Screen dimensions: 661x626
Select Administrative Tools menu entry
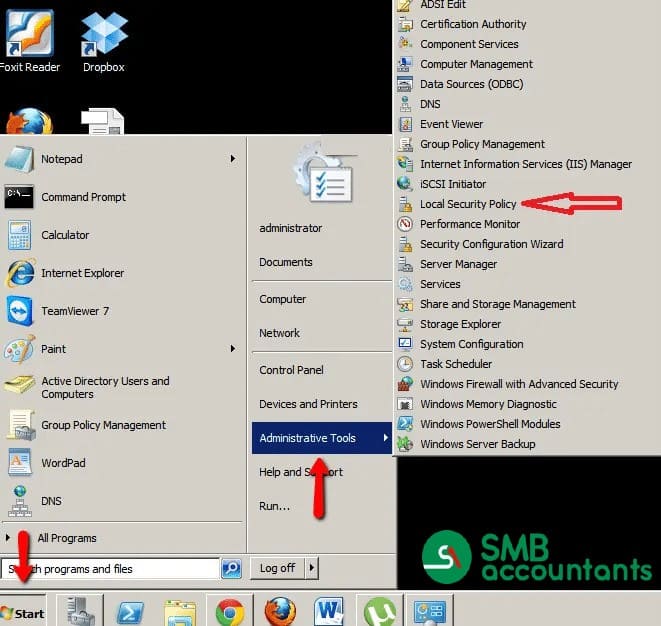tap(322, 438)
